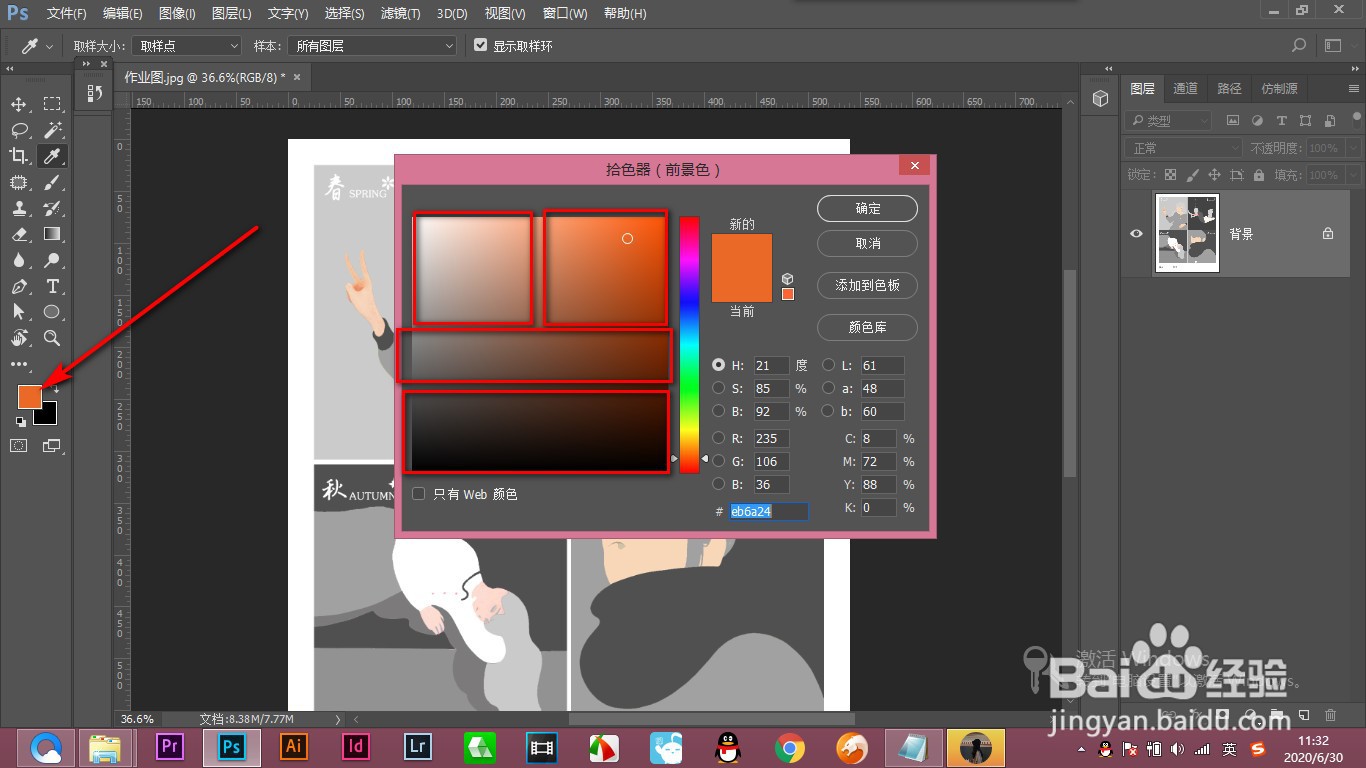The height and width of the screenshot is (768, 1366).
Task: Click the 添加到色板 button
Action: pyautogui.click(x=867, y=285)
